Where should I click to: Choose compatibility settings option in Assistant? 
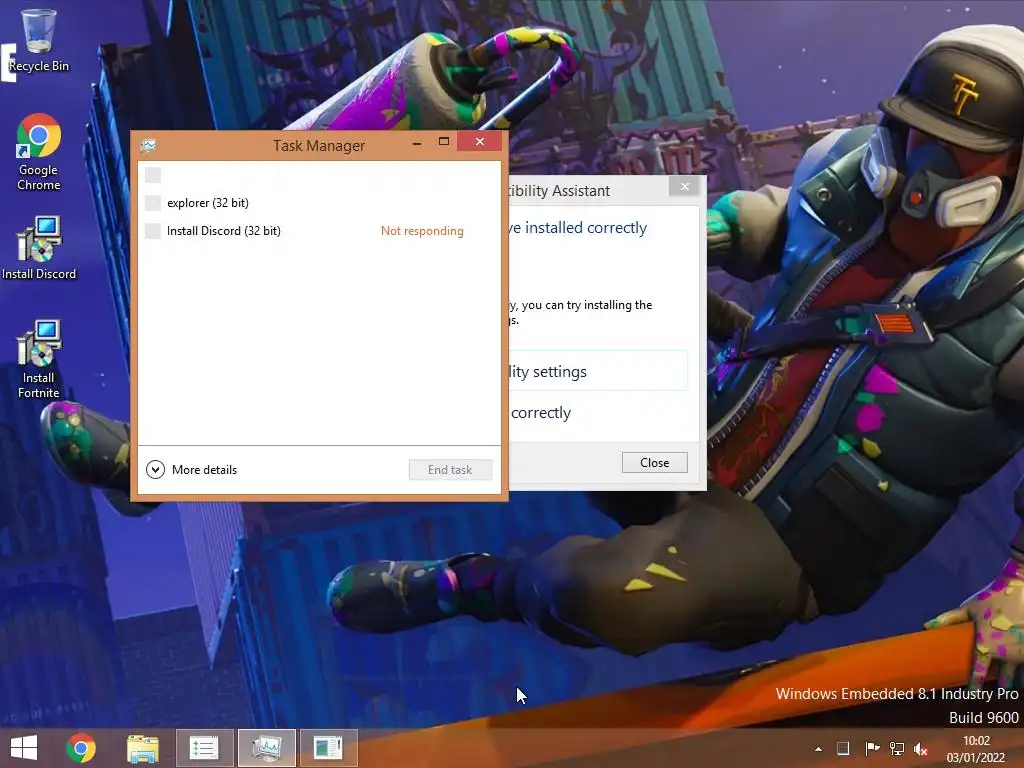click(x=598, y=371)
